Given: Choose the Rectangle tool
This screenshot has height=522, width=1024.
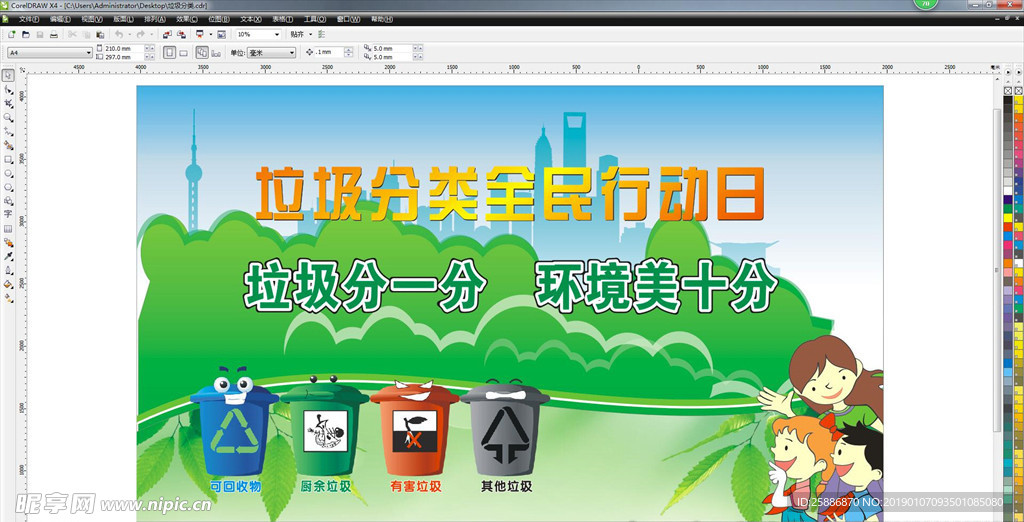Looking at the screenshot, I should click(x=8, y=159).
